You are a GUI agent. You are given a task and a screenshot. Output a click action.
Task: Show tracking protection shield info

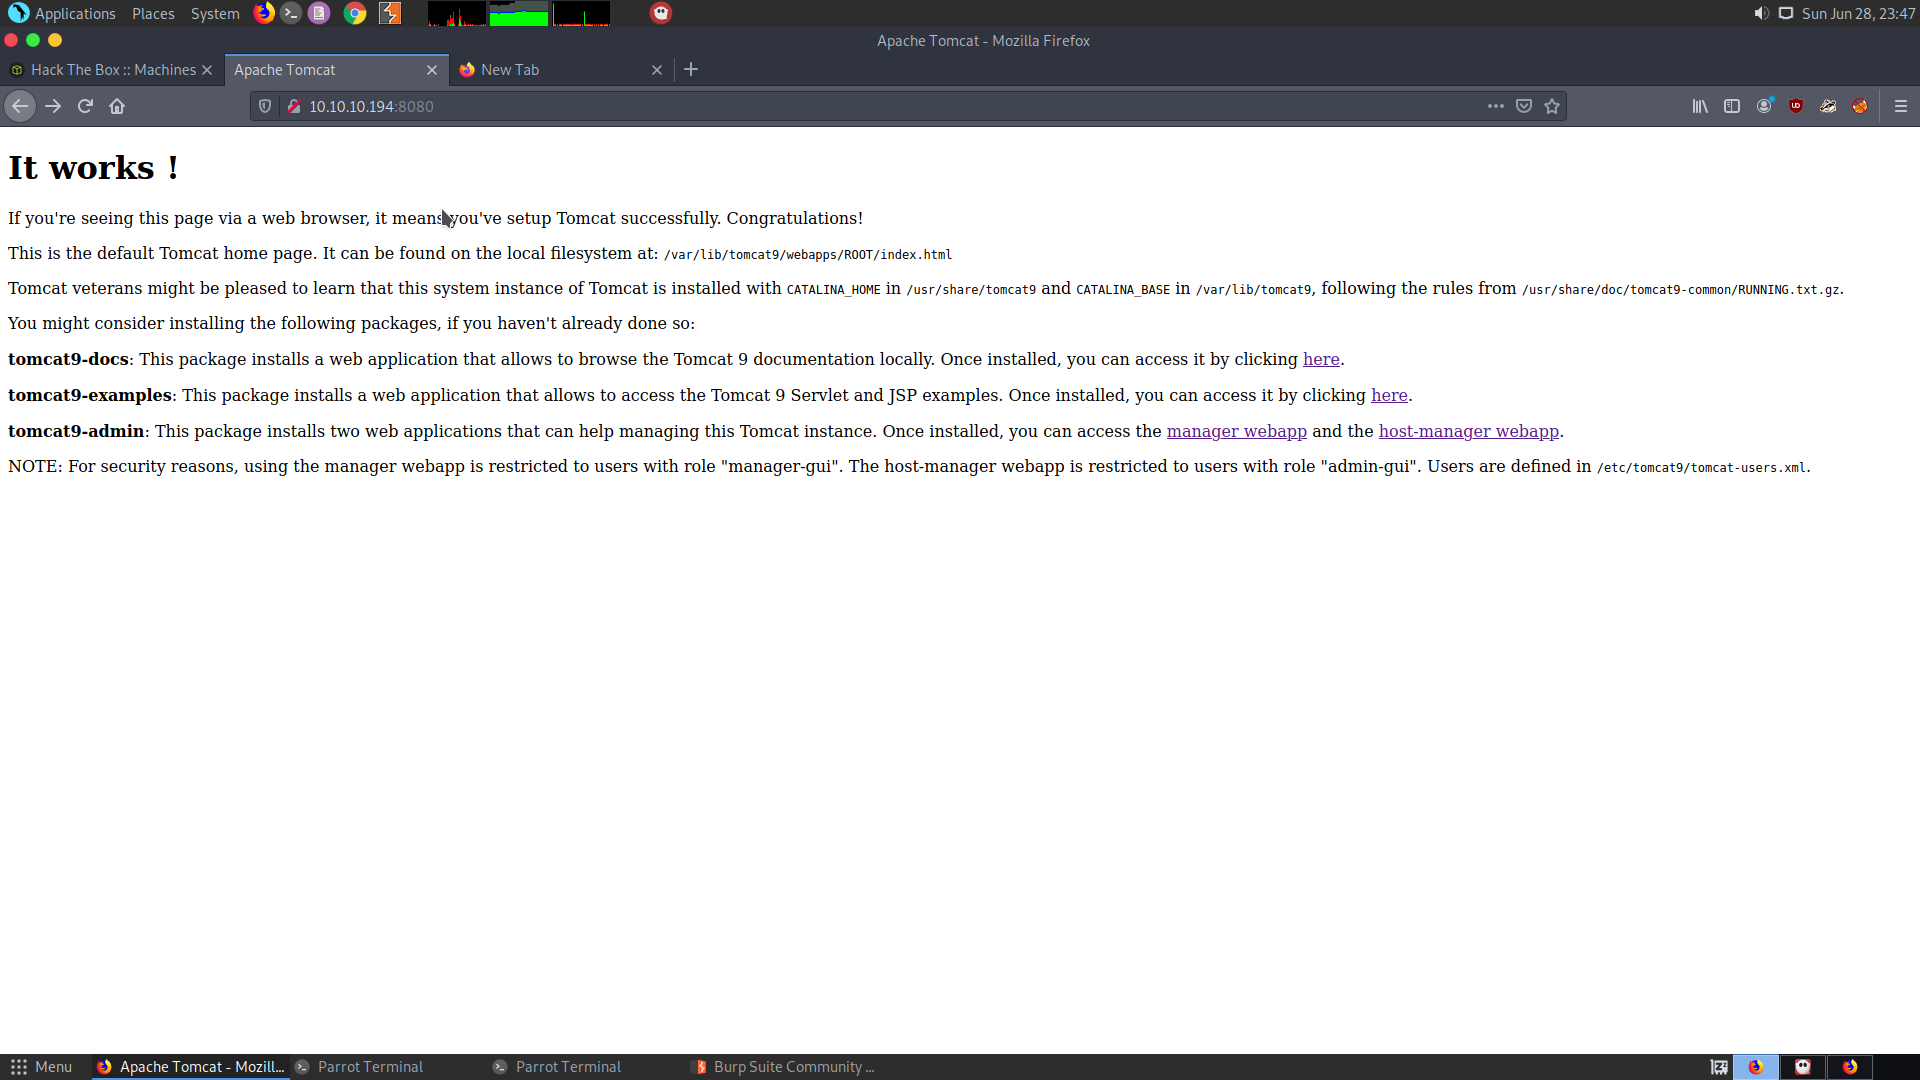coord(265,106)
